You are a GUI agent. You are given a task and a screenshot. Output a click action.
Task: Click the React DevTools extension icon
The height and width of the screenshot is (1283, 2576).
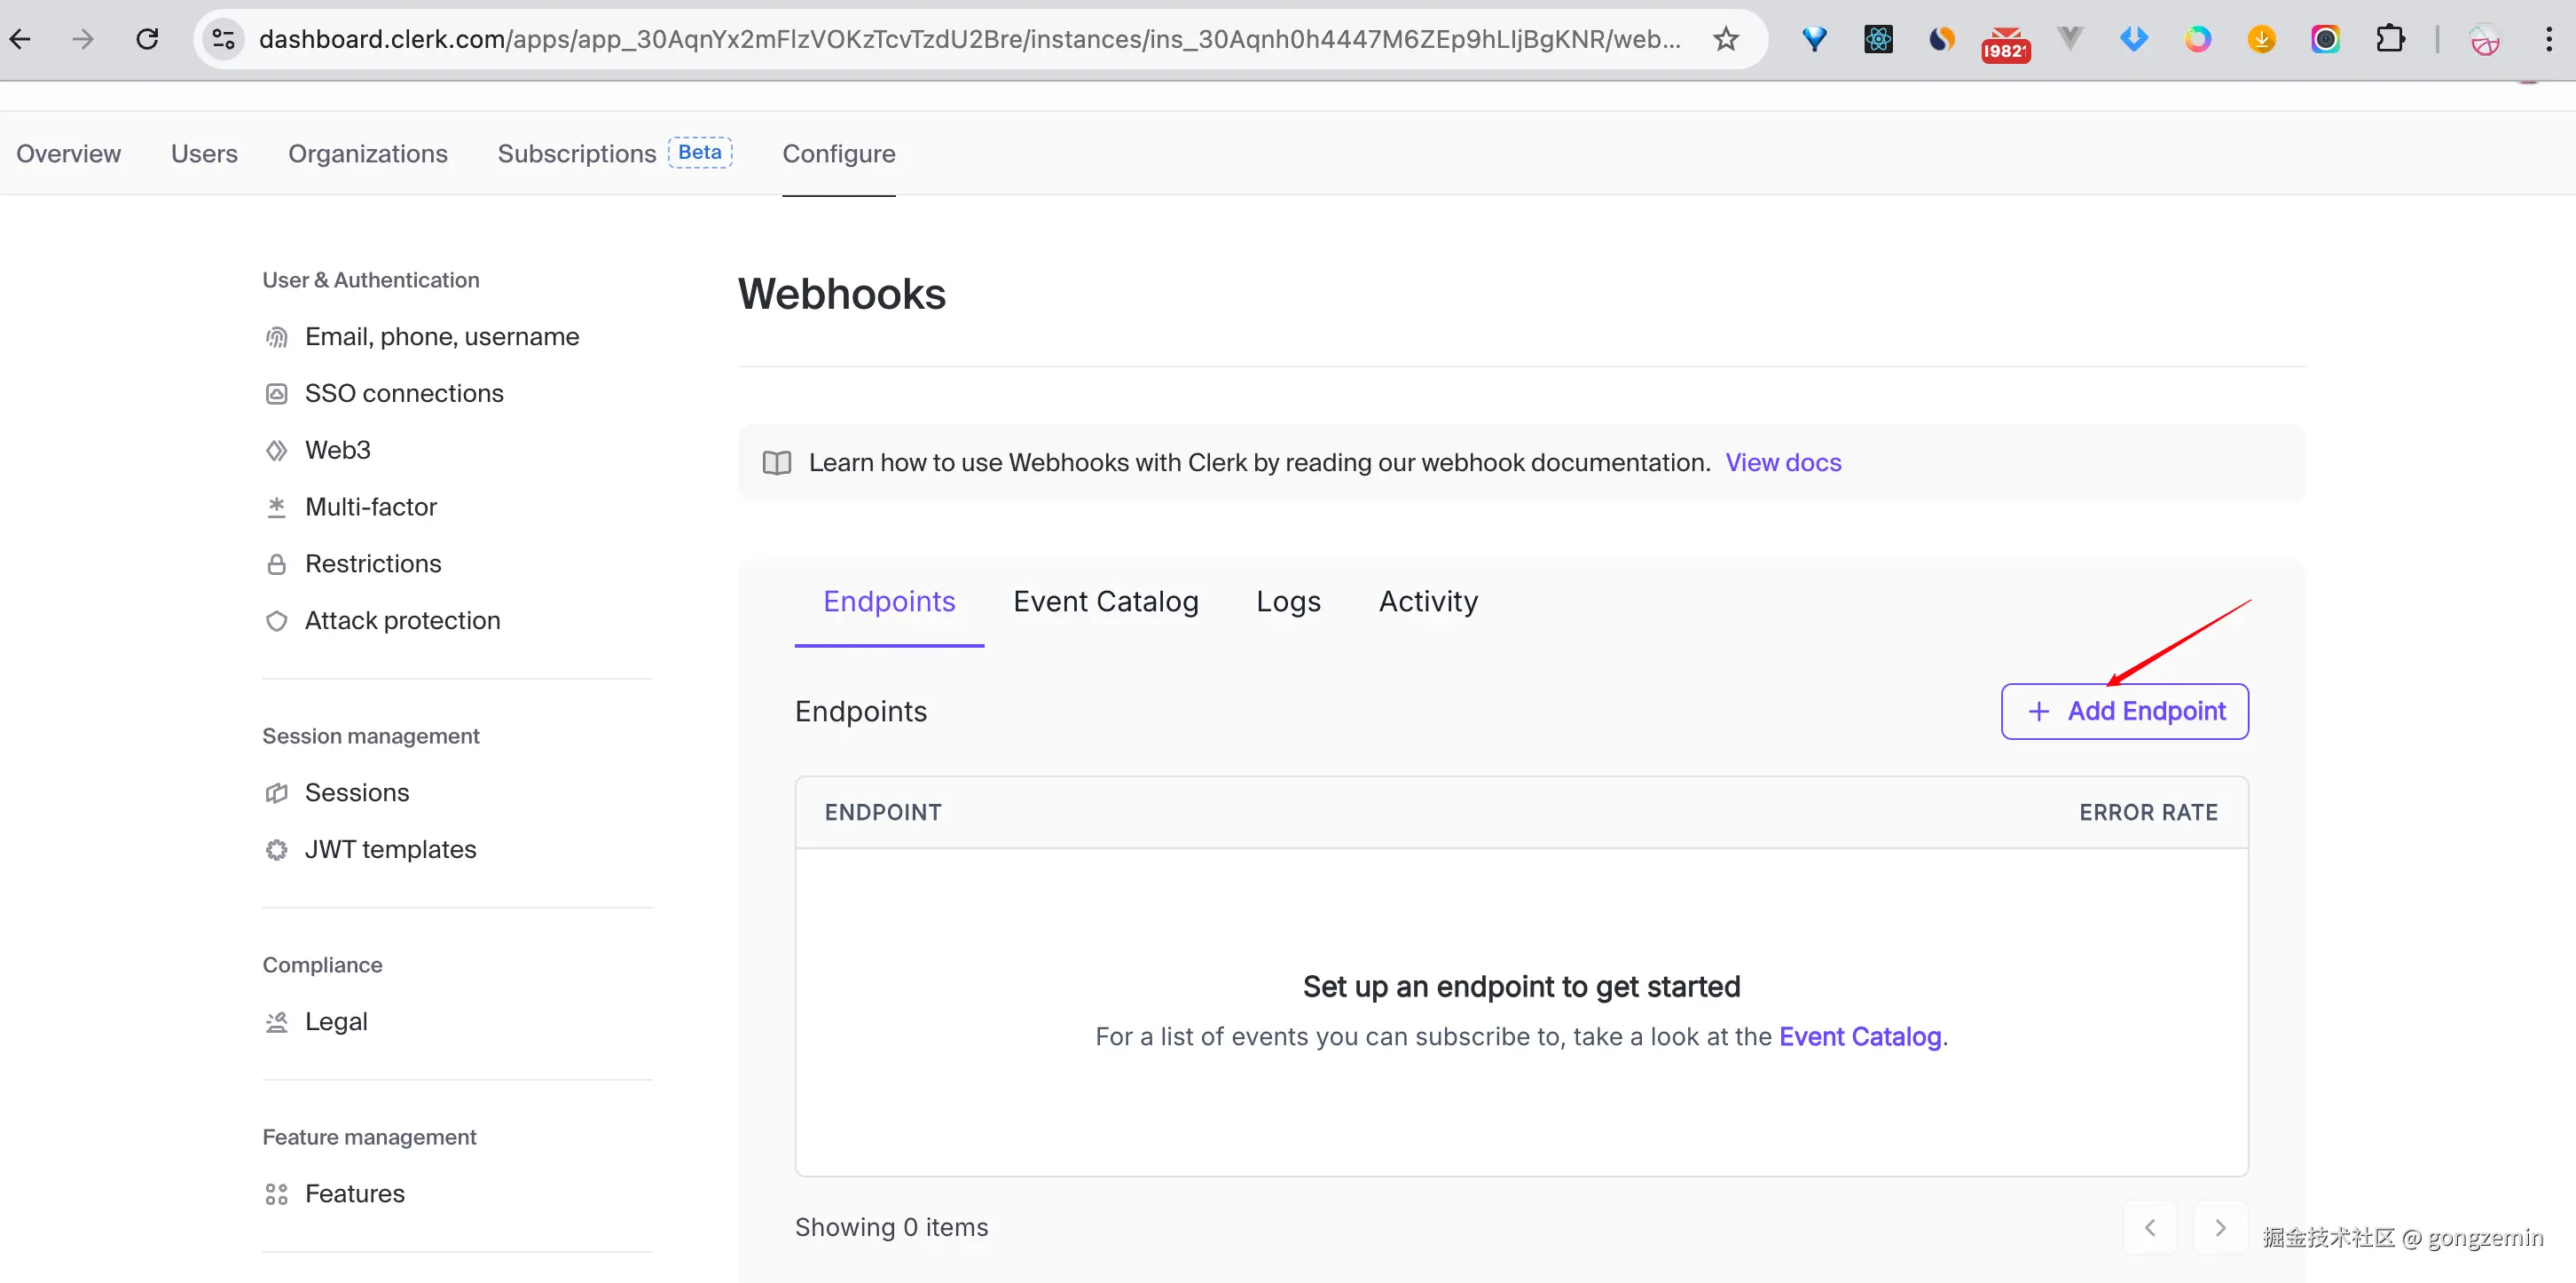pos(1878,39)
